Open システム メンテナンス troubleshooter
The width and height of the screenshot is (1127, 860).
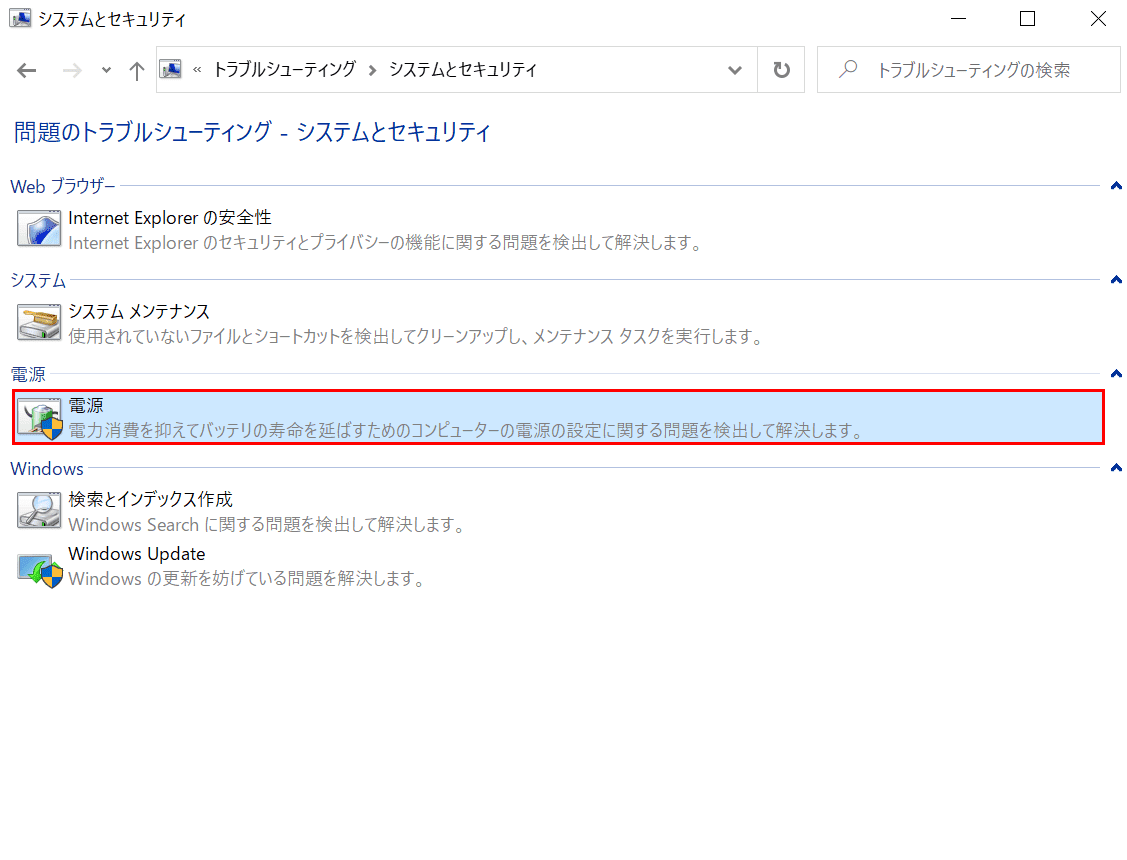pos(139,311)
